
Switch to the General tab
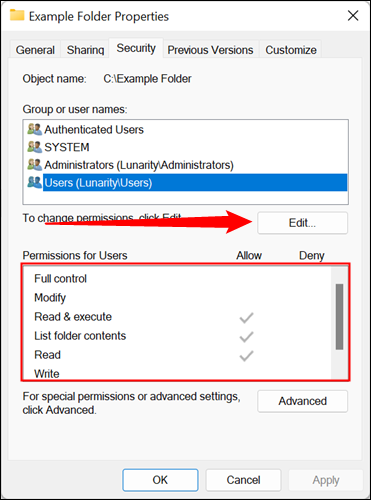[x=35, y=50]
